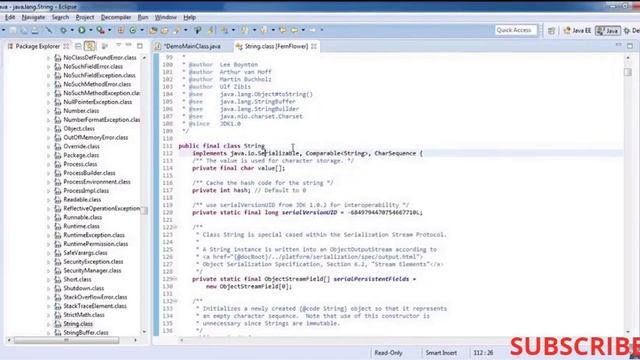
Task: Click the Print toolbar icon
Action: tap(35, 30)
